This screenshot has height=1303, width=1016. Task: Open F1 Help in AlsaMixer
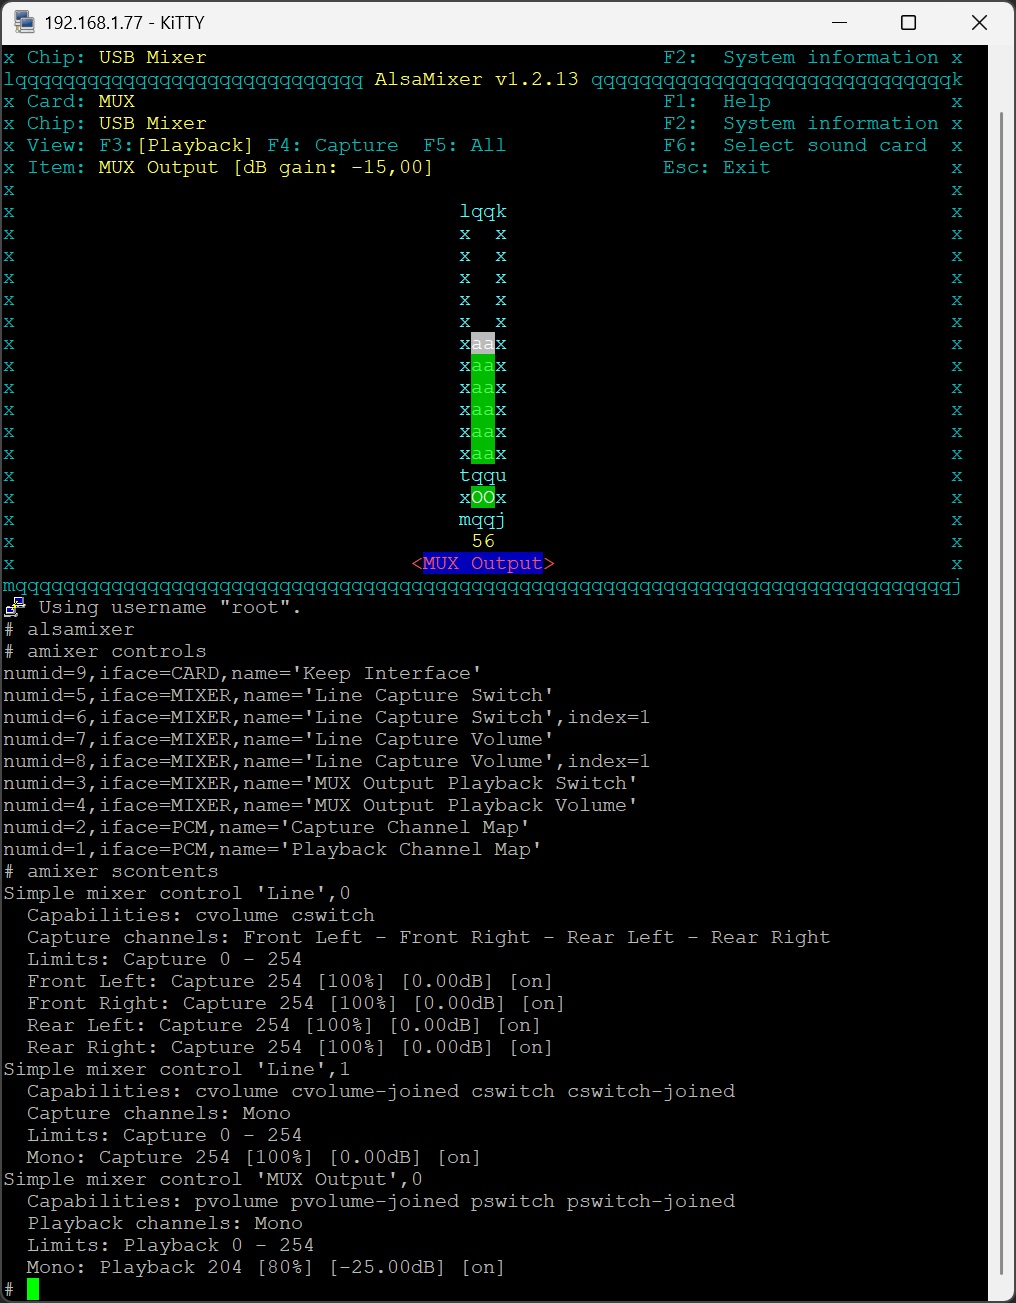pos(716,101)
